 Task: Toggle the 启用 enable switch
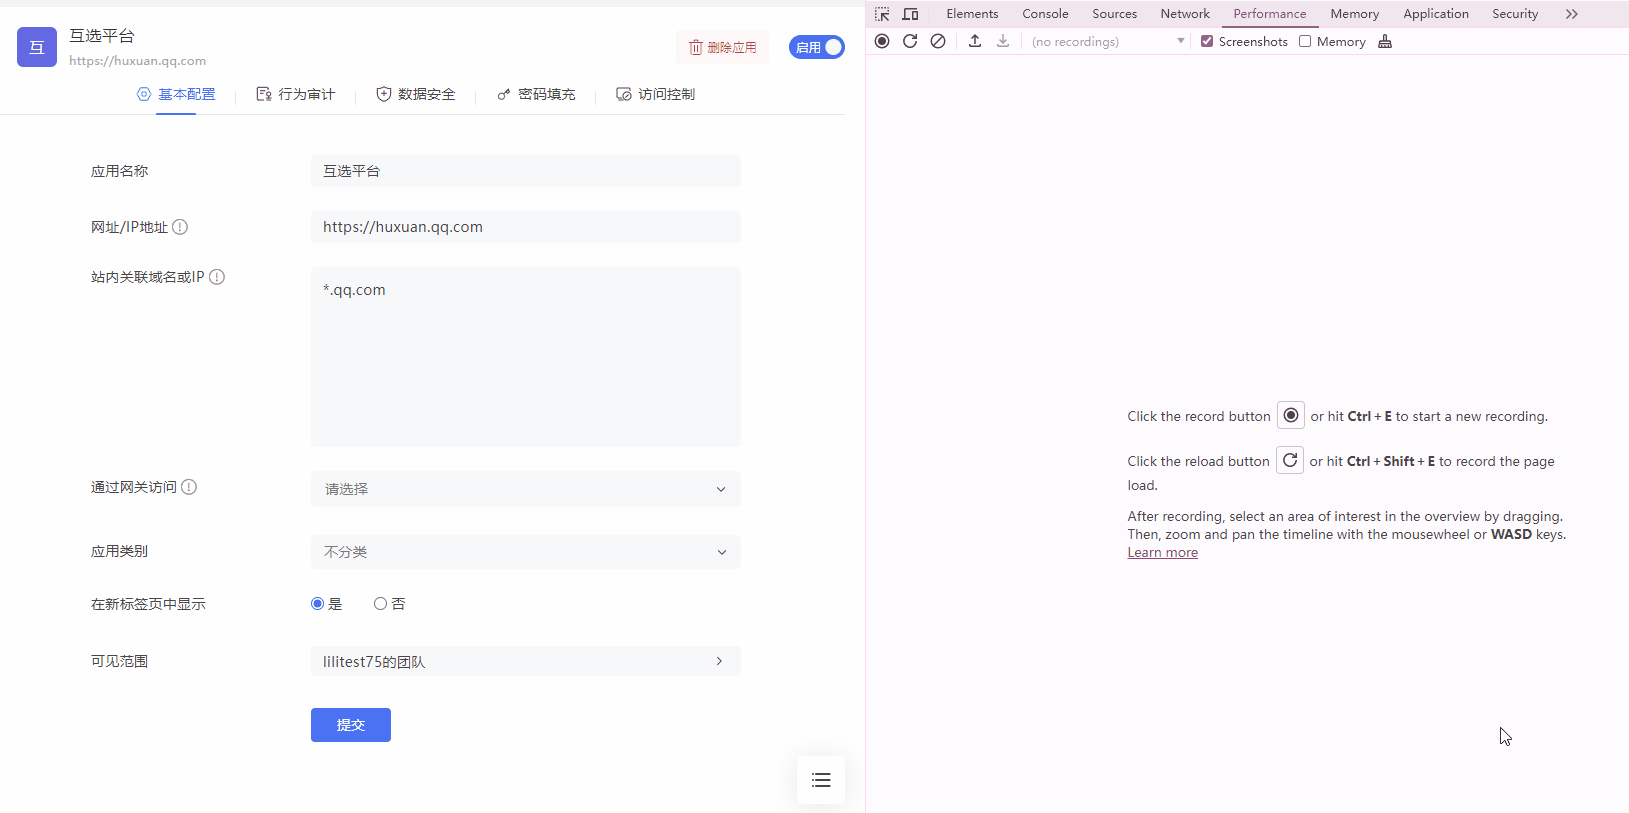point(817,47)
